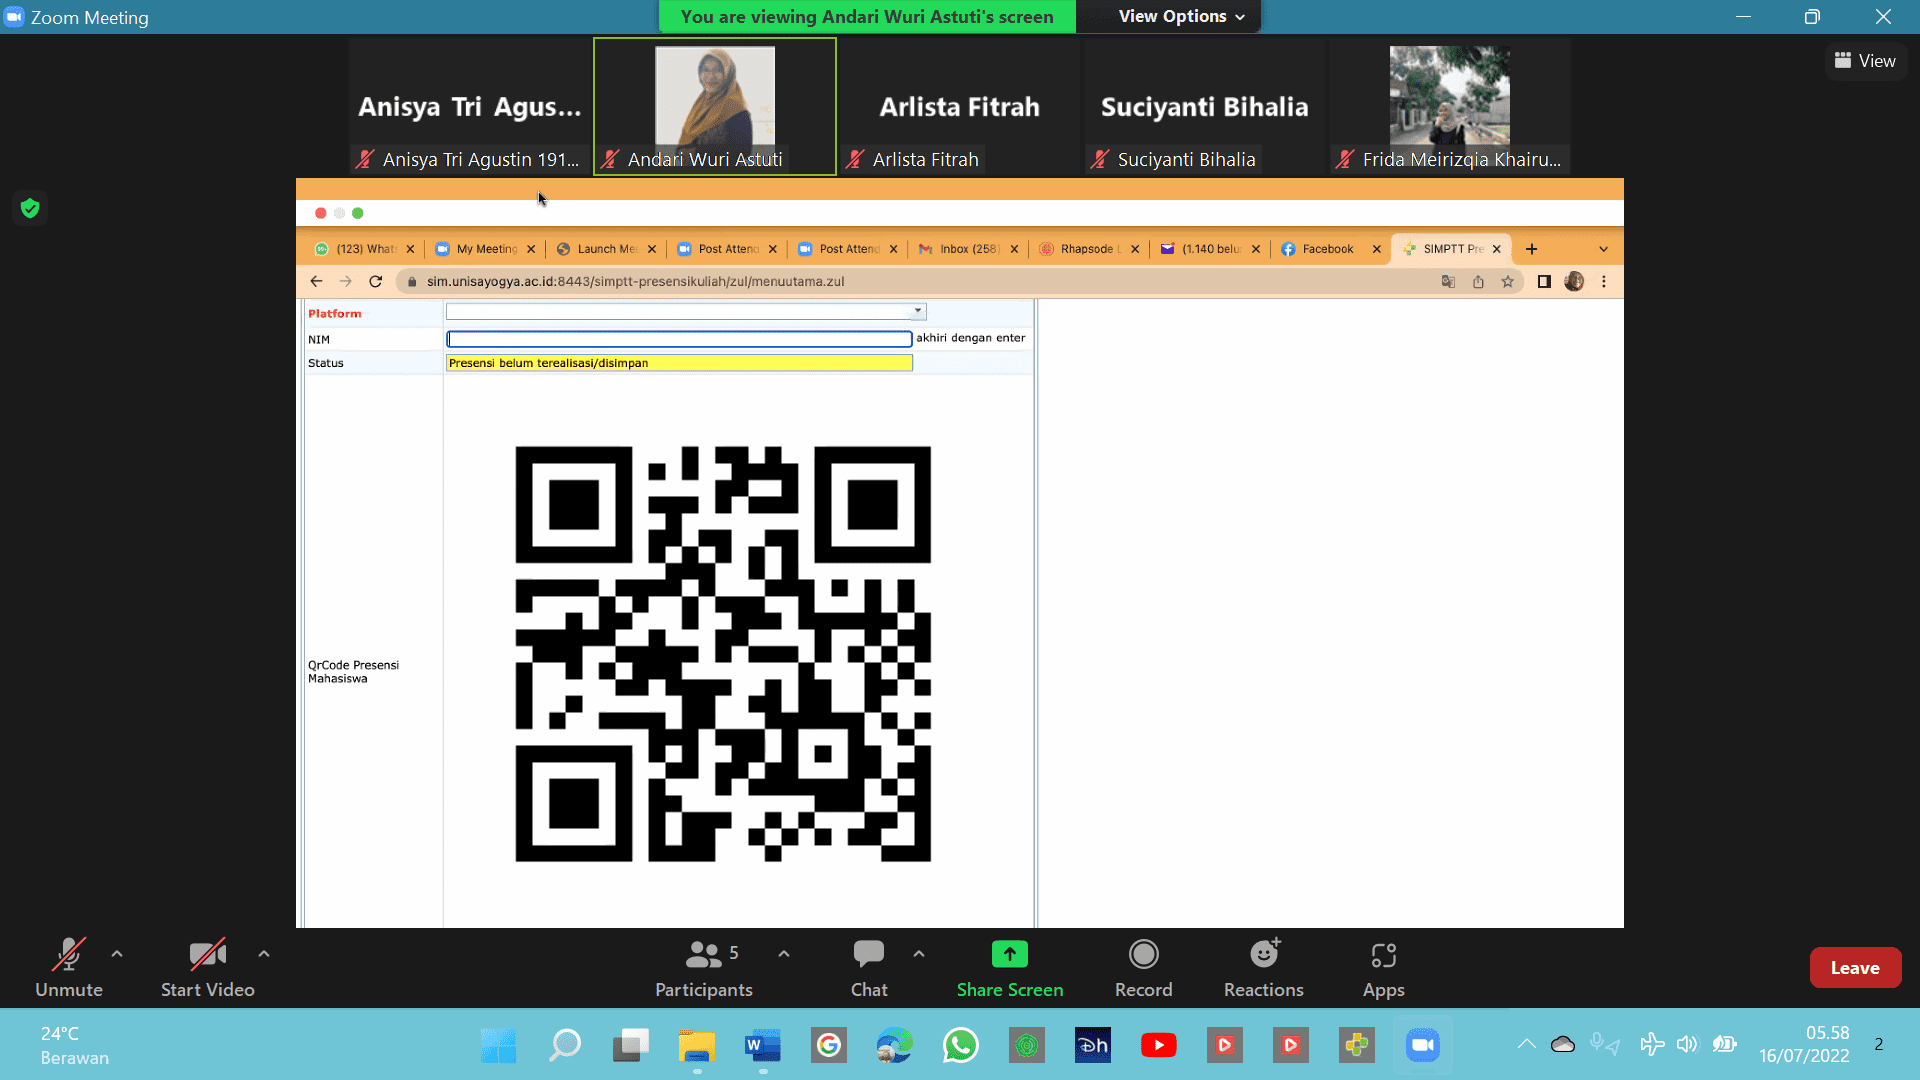Open the tab search dropdown arrow
The width and height of the screenshot is (1920, 1080).
point(1604,249)
